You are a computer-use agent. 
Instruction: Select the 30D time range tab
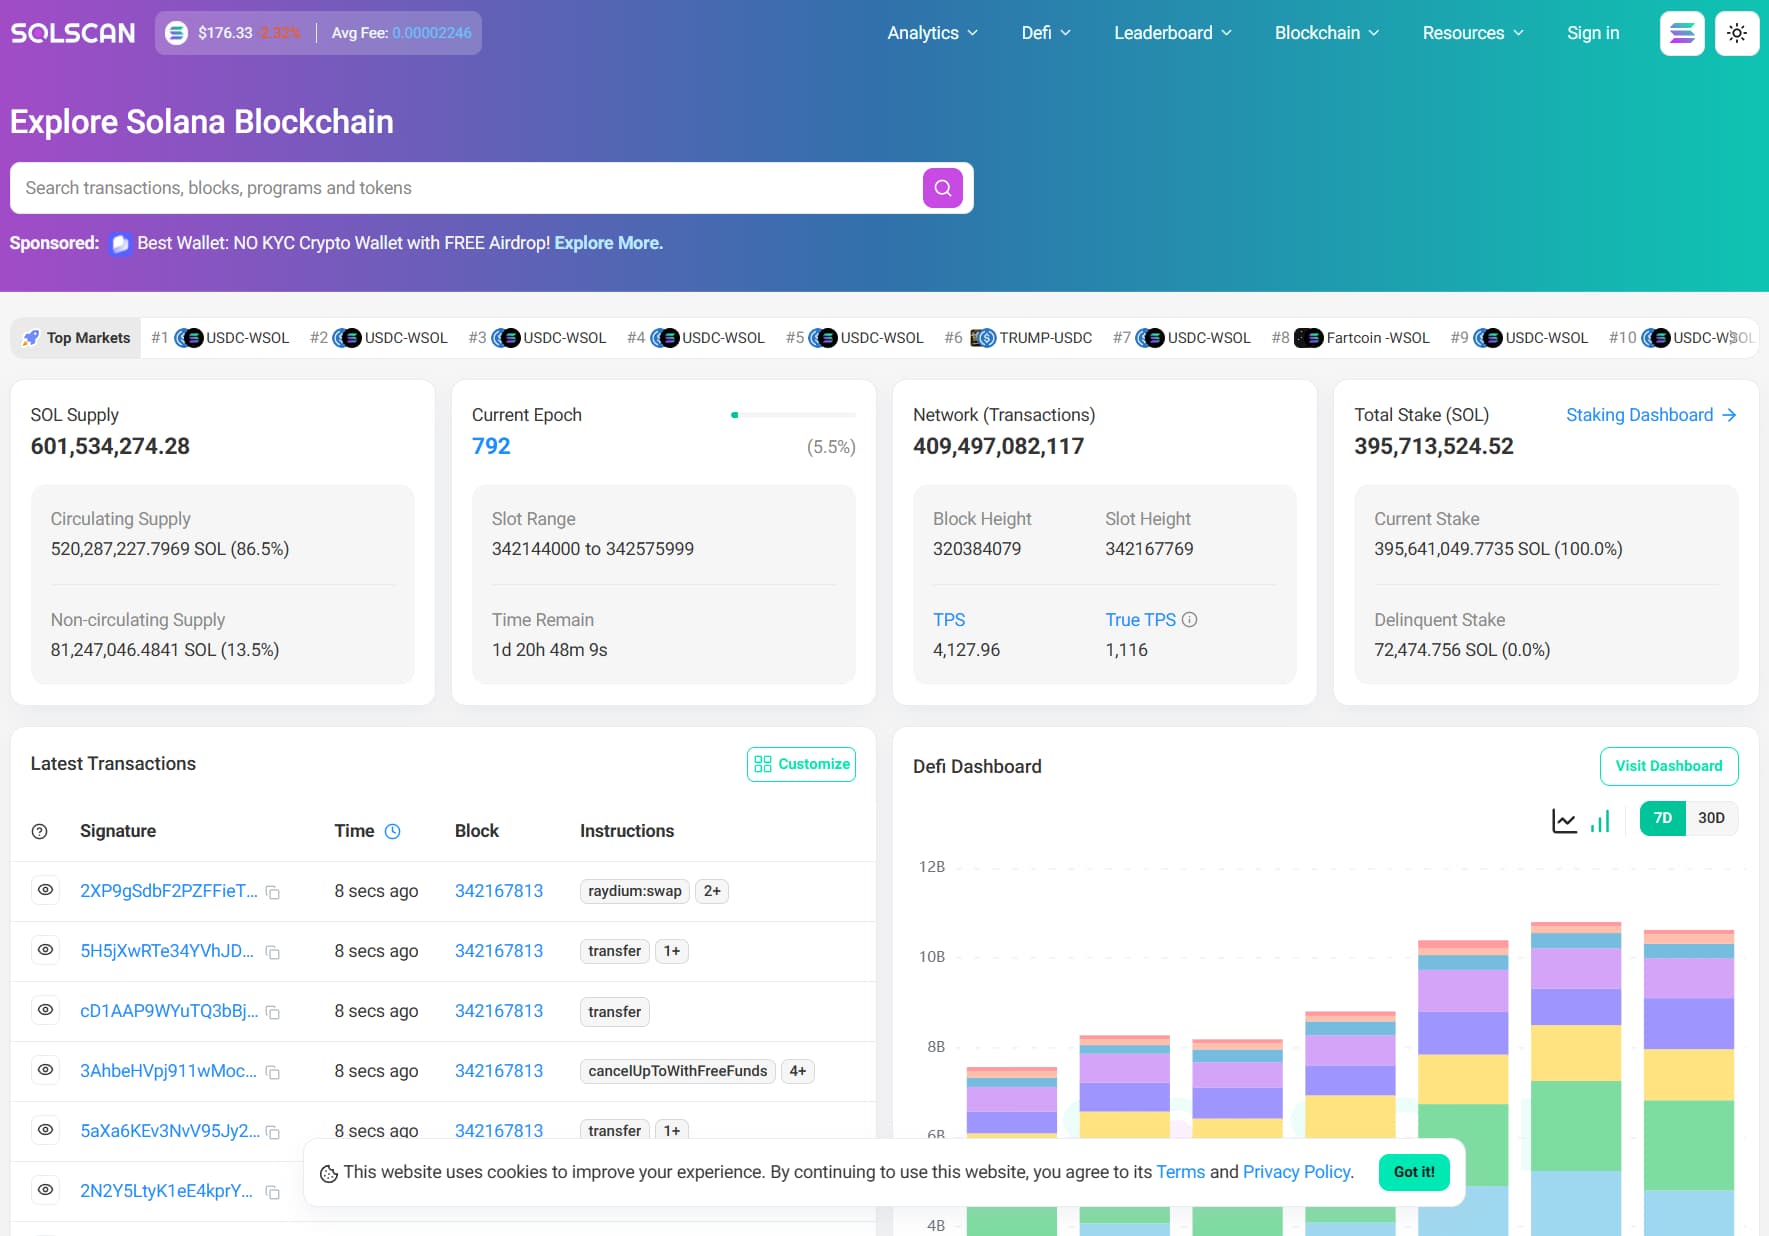click(1711, 818)
